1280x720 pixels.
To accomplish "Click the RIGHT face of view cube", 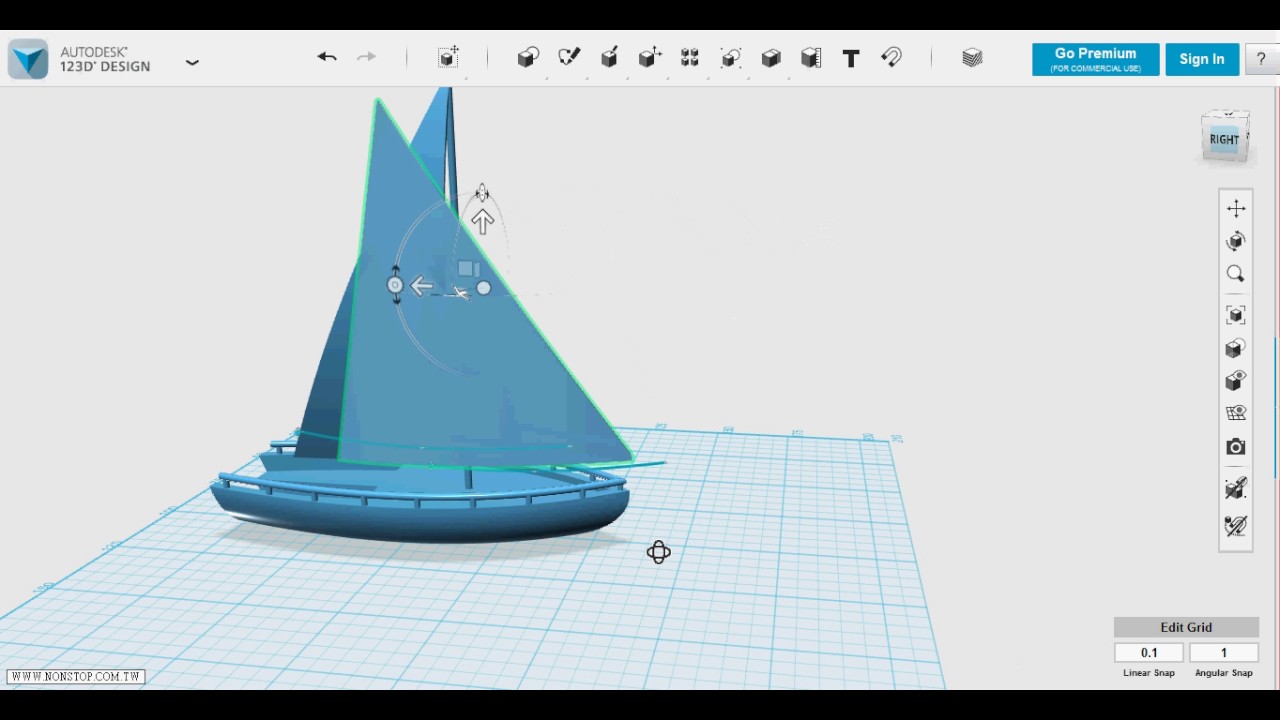I will click(x=1224, y=139).
